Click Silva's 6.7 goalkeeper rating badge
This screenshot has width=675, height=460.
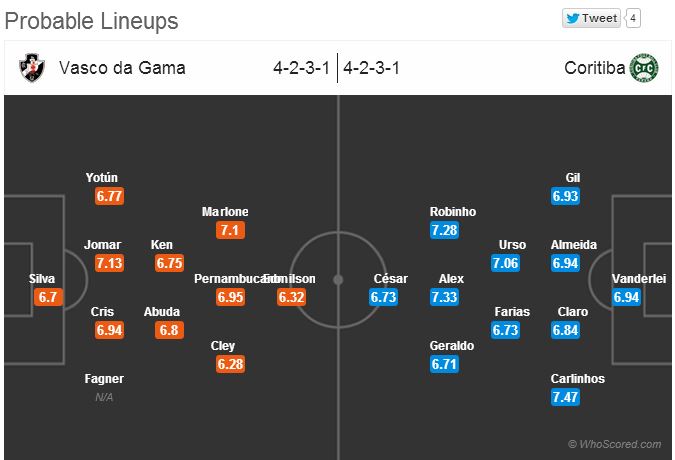pos(48,297)
